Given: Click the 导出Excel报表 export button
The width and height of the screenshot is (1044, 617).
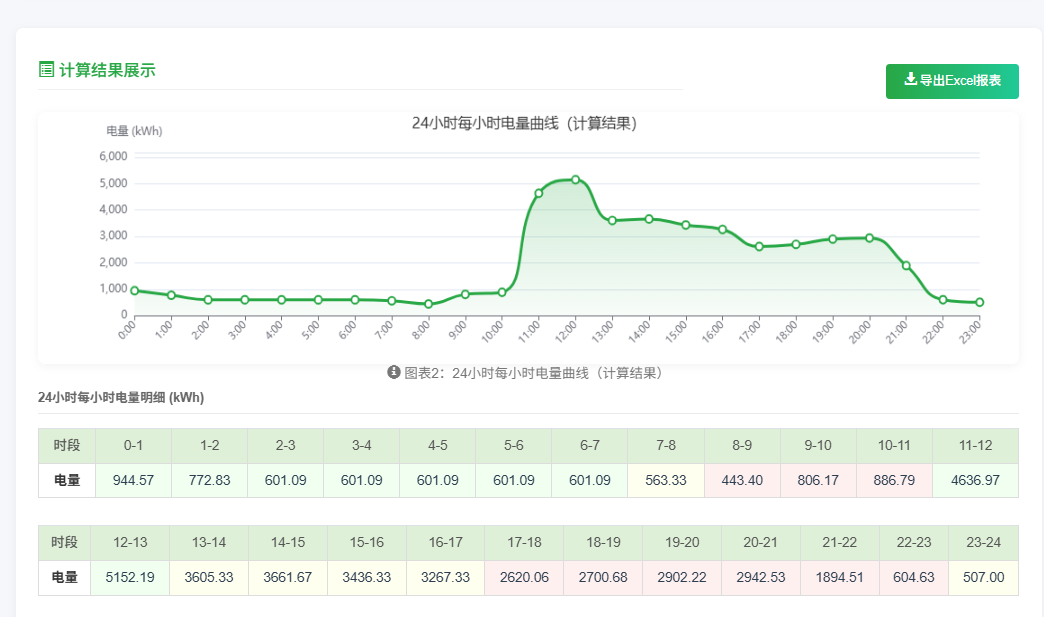Looking at the screenshot, I should 952,81.
